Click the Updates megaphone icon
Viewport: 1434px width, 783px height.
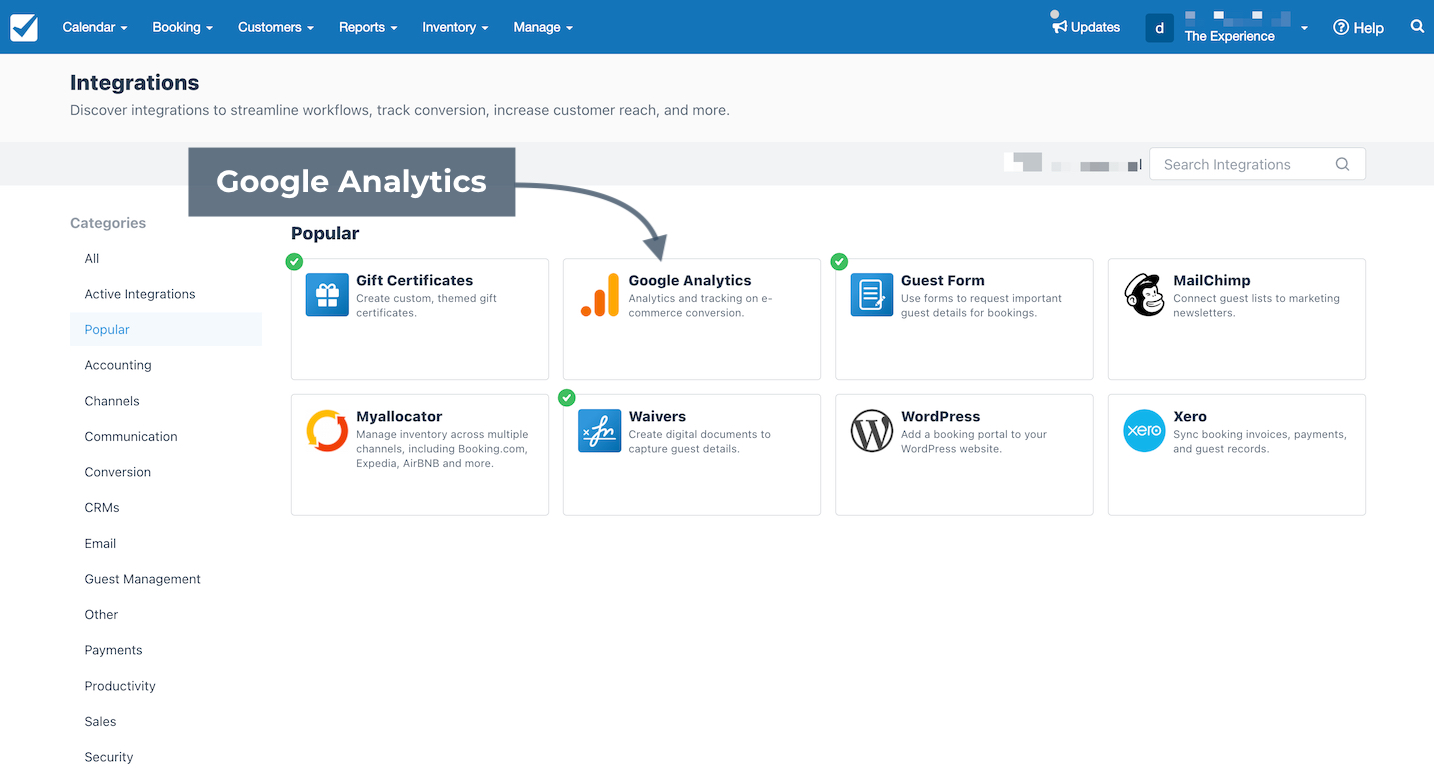(1059, 26)
